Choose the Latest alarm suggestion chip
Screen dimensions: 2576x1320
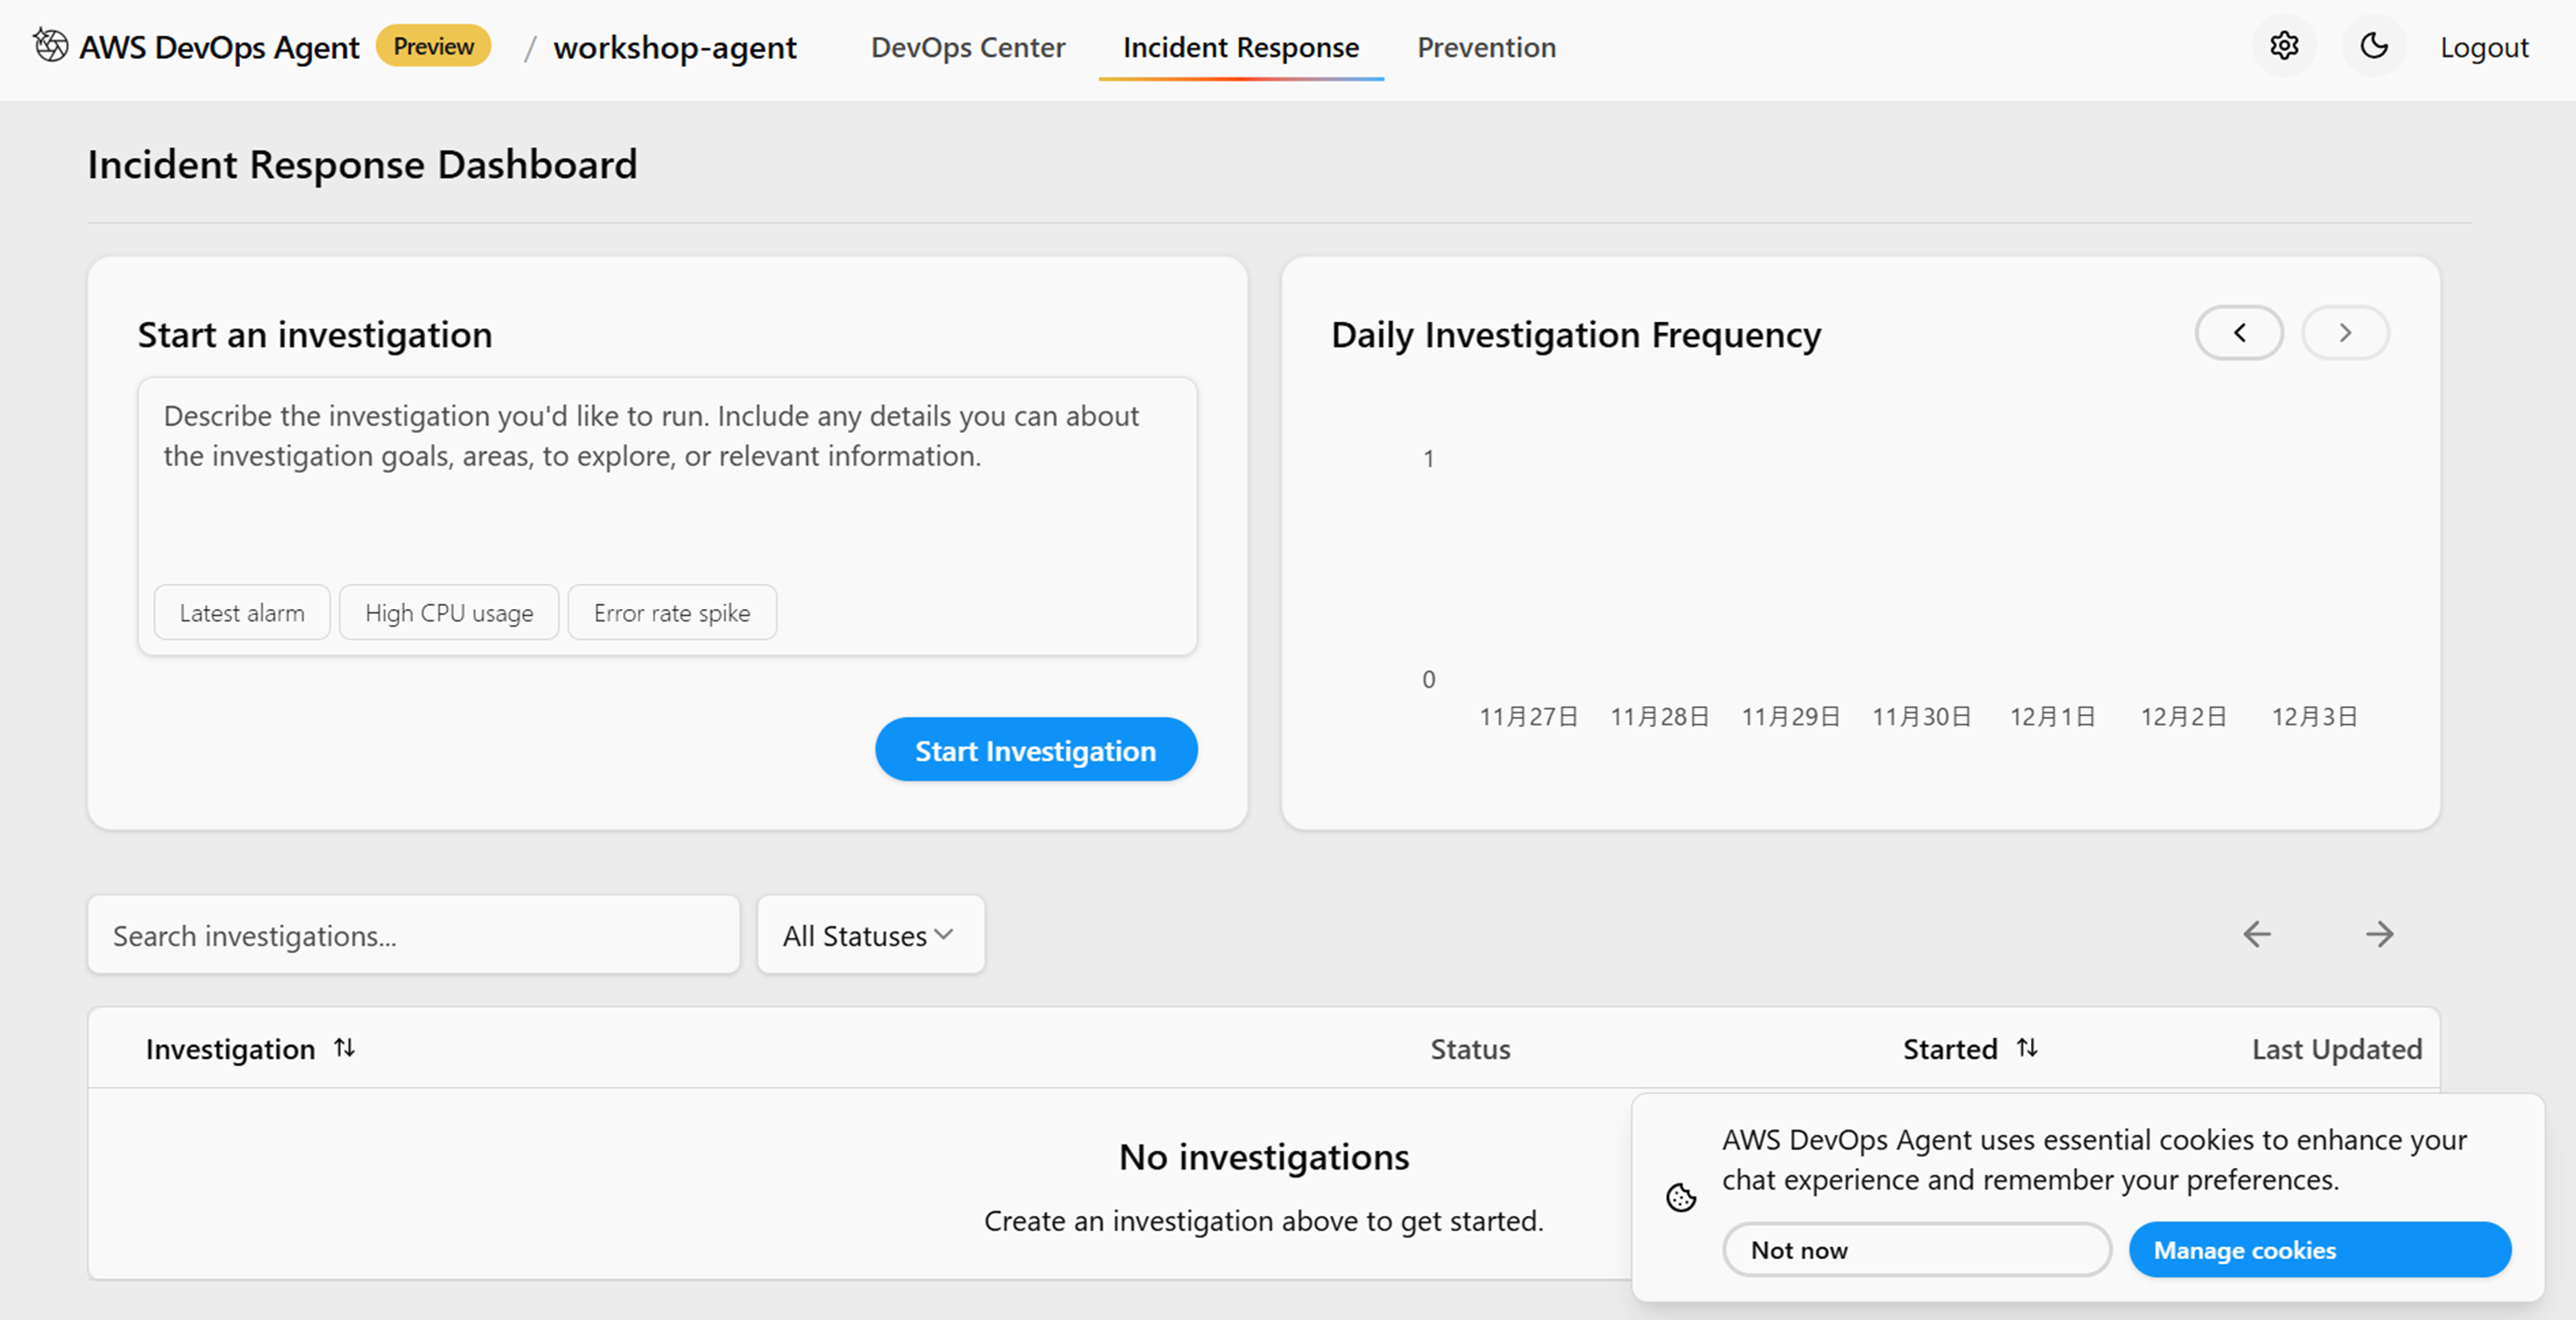coord(242,613)
